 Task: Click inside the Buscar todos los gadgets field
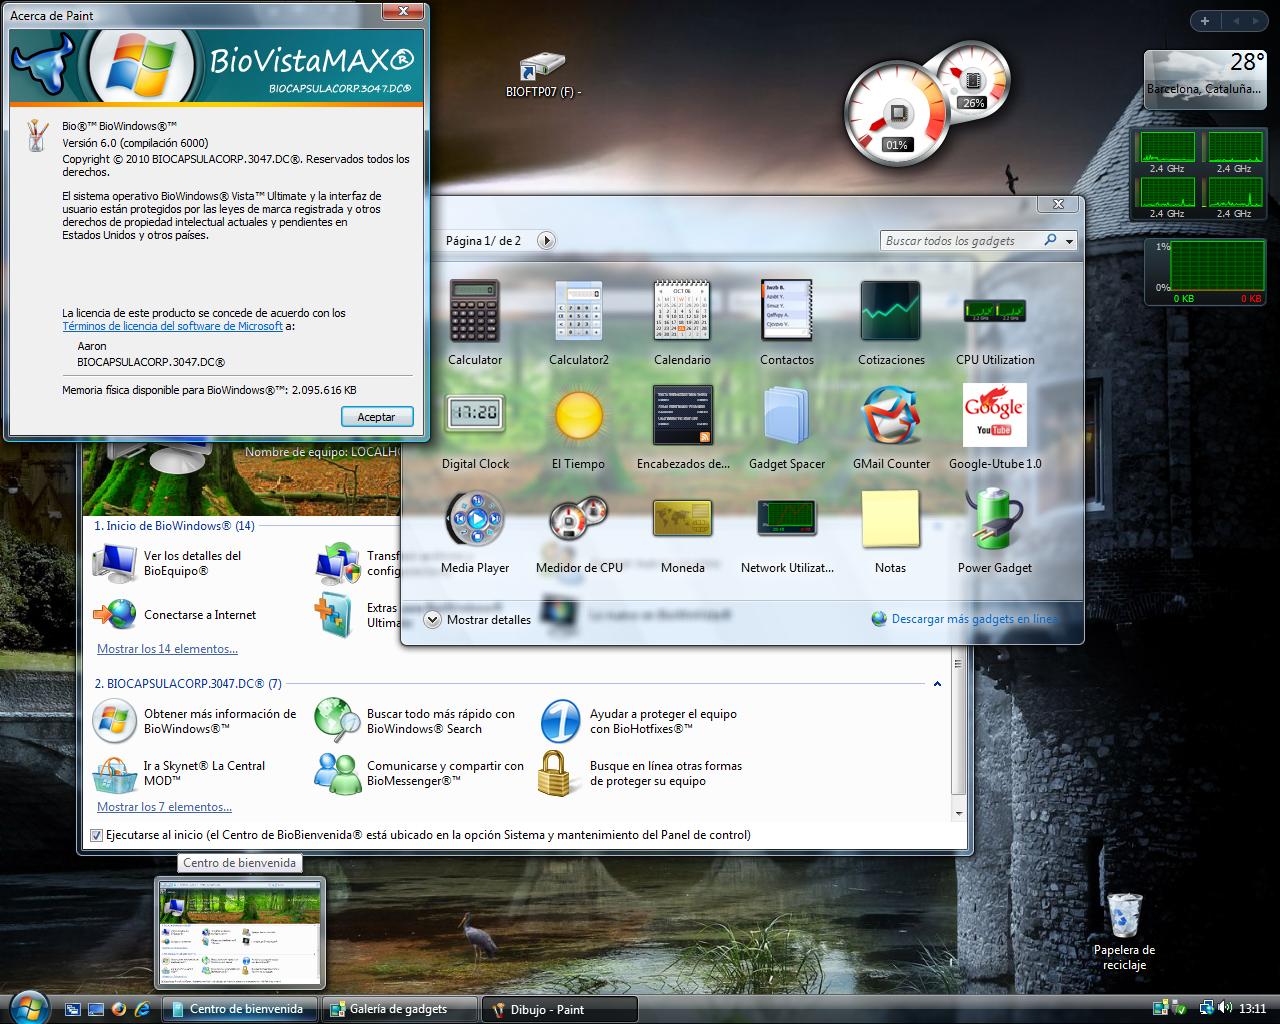(960, 240)
